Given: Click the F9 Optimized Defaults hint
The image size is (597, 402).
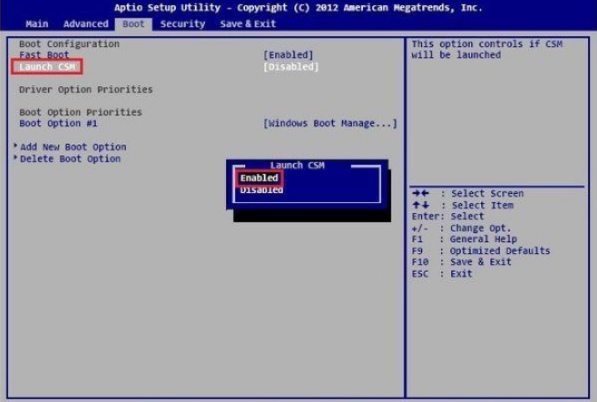Looking at the screenshot, I should [481, 251].
